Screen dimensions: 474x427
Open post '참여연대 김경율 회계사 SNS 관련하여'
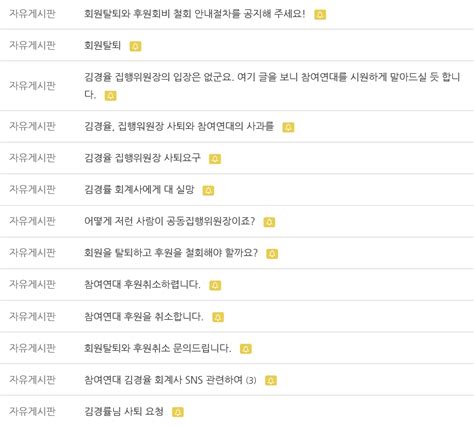163,380
